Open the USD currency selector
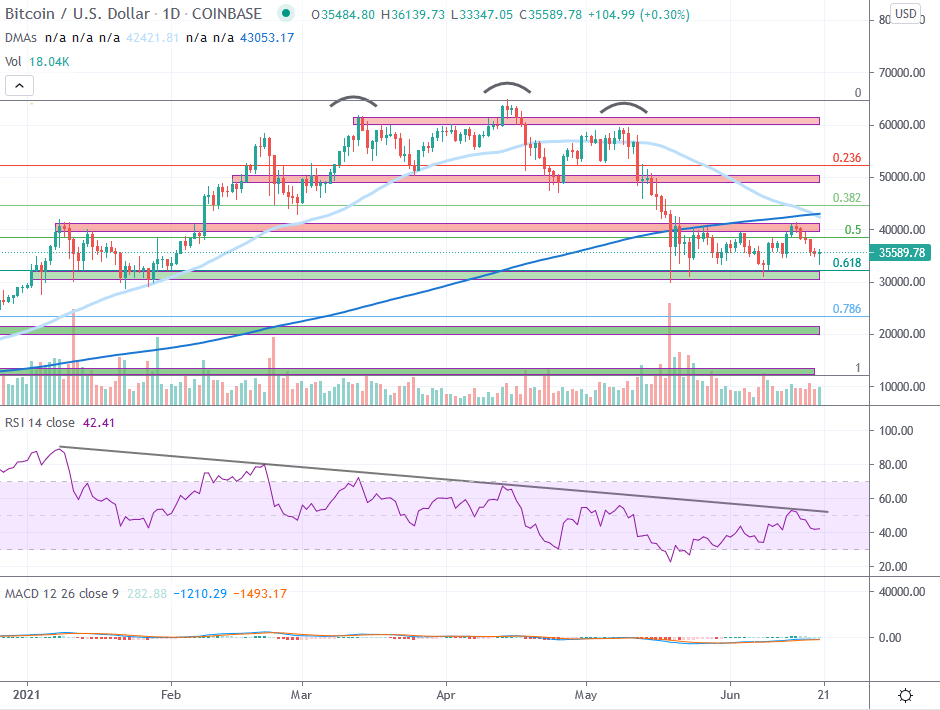The width and height of the screenshot is (940, 710). (x=905, y=13)
